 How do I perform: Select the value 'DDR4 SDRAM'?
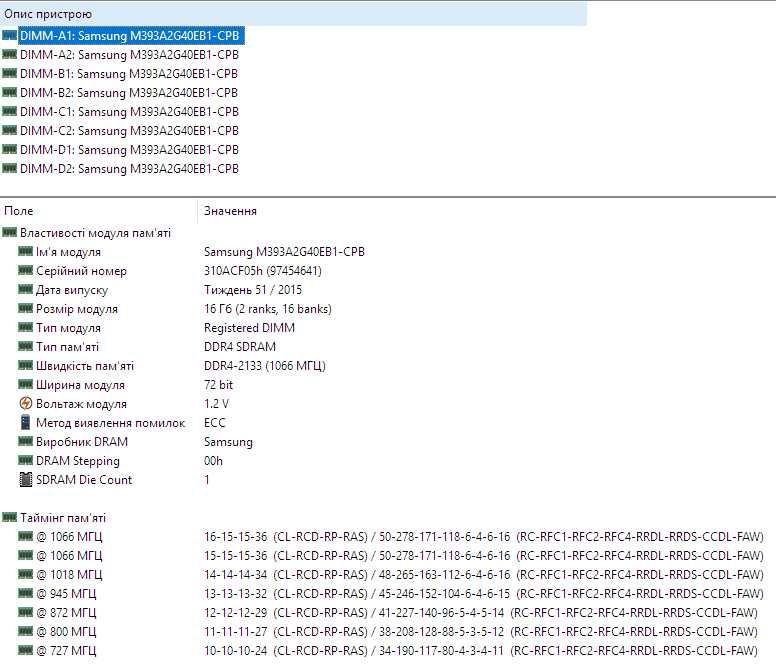240,346
